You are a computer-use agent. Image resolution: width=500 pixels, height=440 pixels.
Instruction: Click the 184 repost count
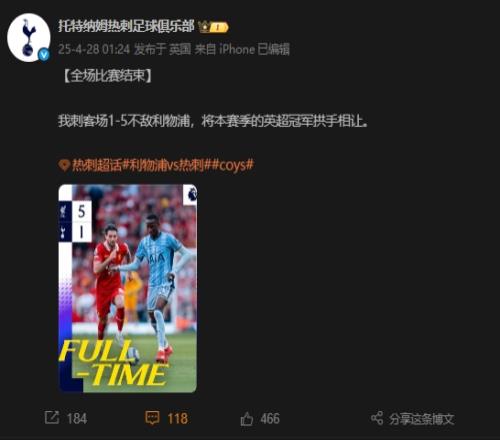click(77, 419)
